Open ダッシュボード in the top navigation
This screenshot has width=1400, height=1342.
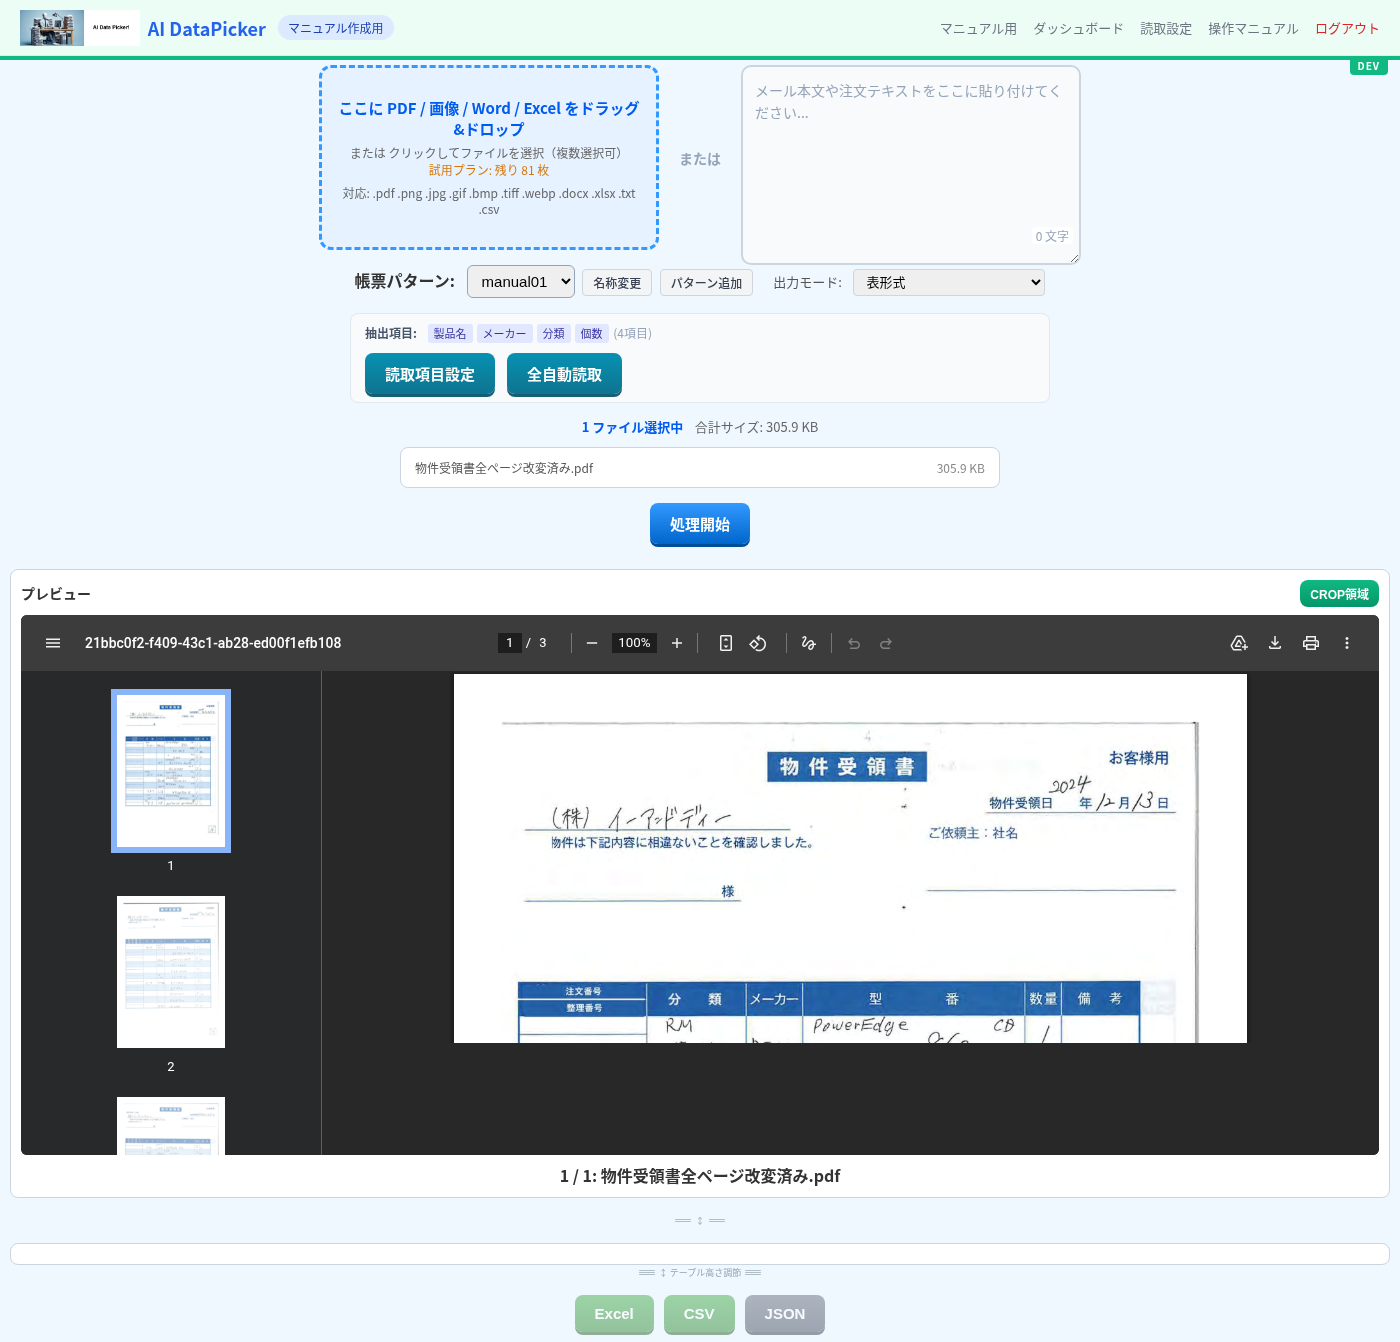coord(1078,29)
